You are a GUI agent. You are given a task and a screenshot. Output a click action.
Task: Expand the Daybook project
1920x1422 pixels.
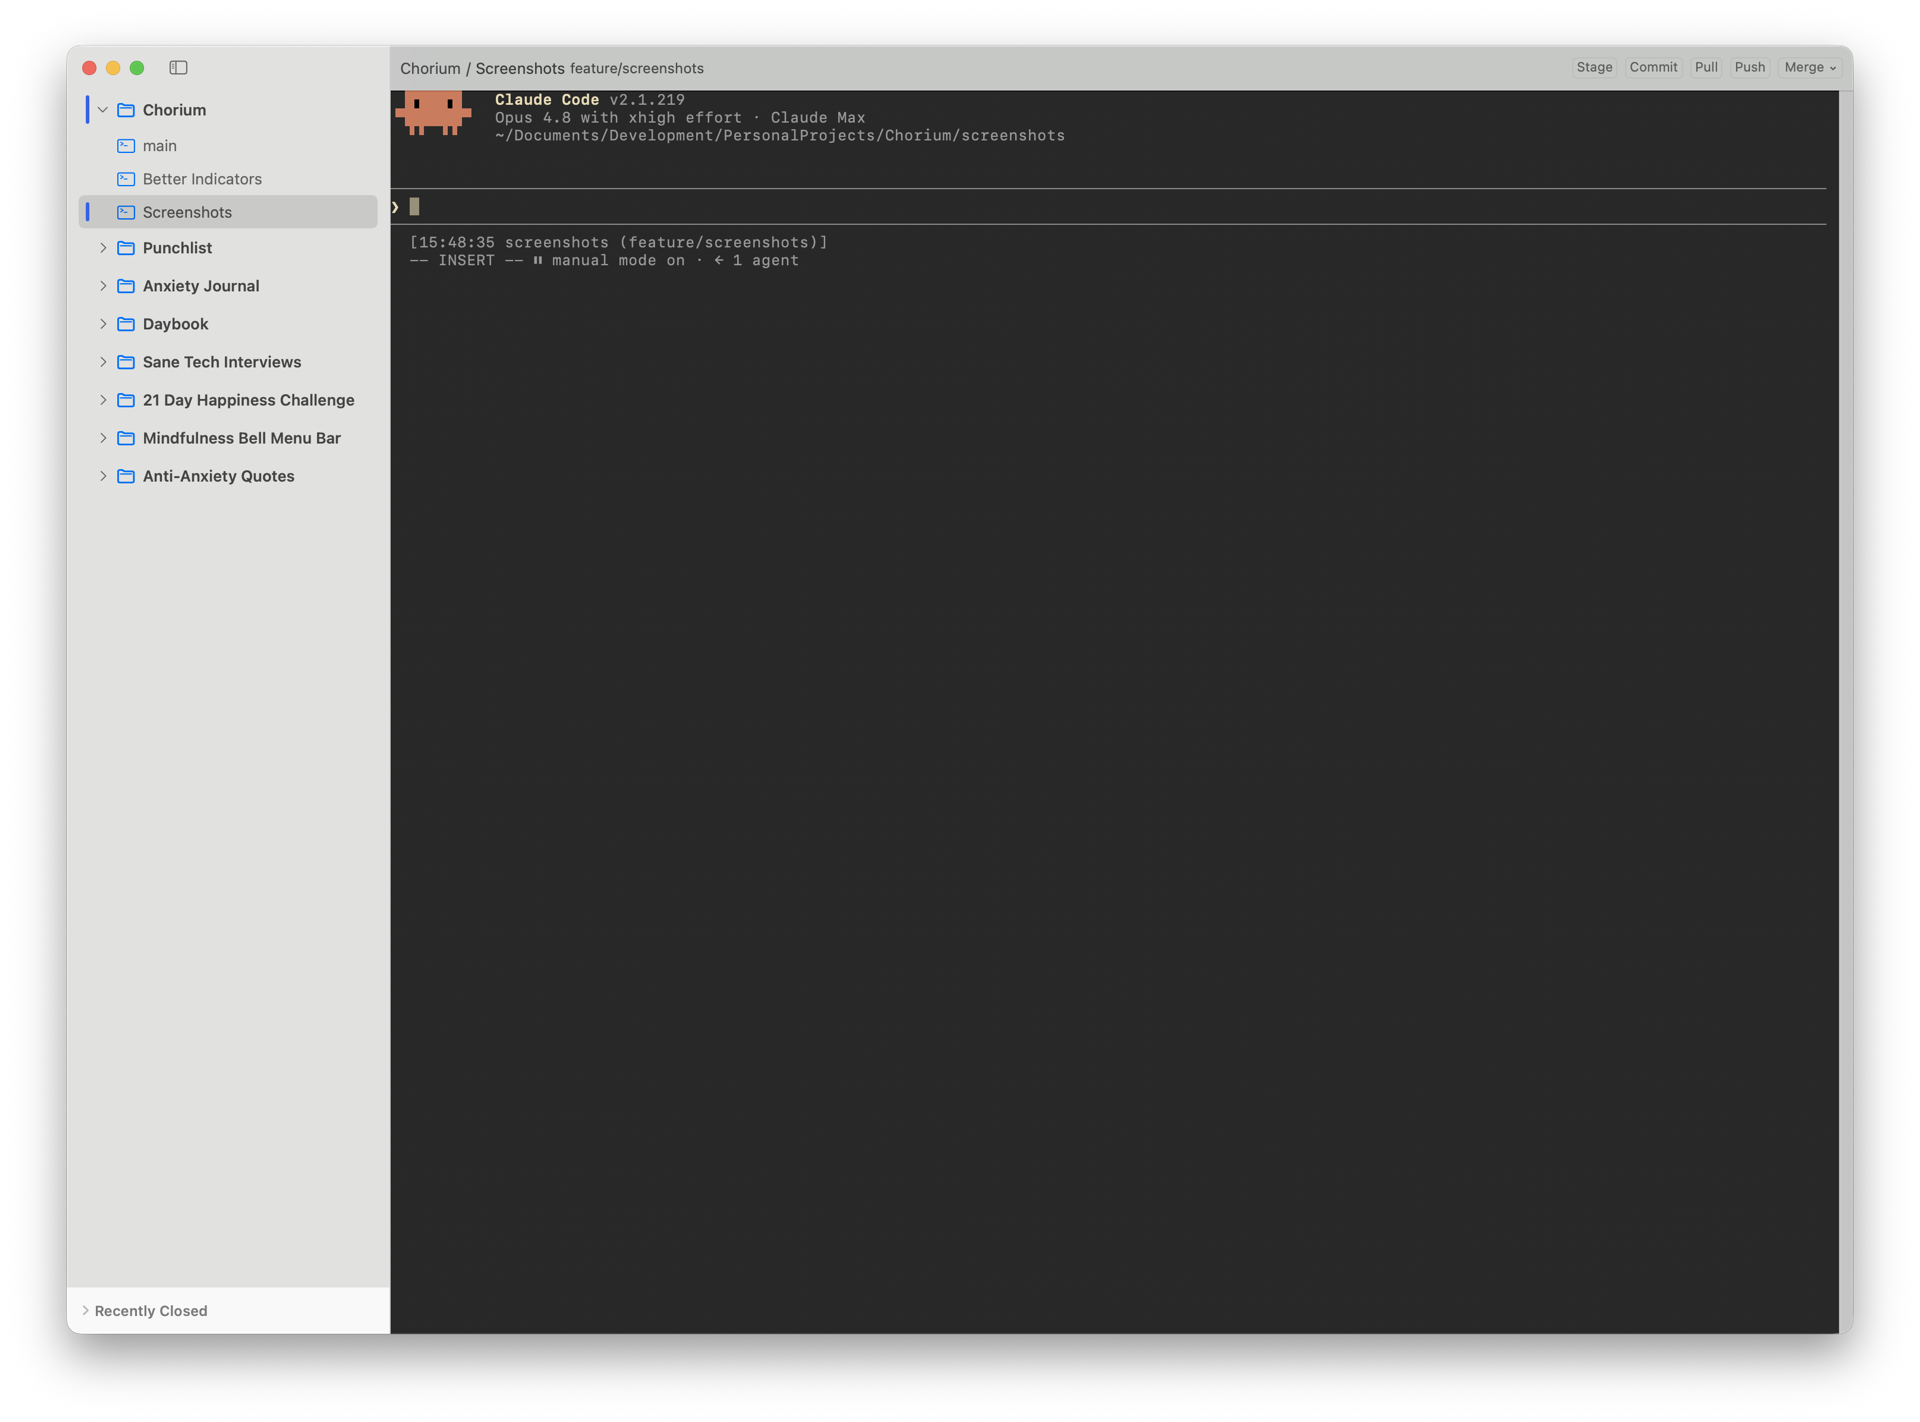[103, 324]
